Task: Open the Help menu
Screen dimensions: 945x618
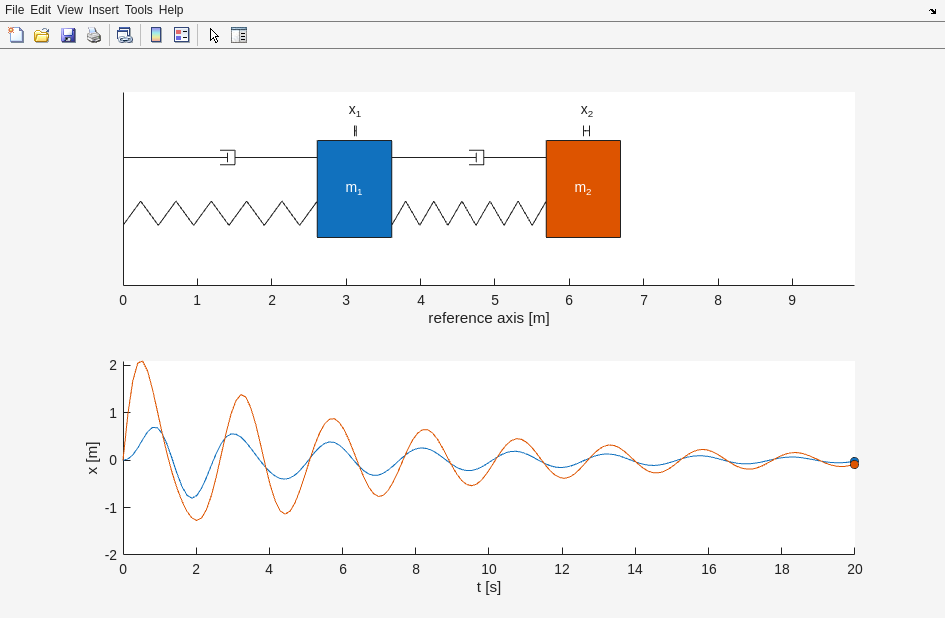Action: [x=171, y=10]
